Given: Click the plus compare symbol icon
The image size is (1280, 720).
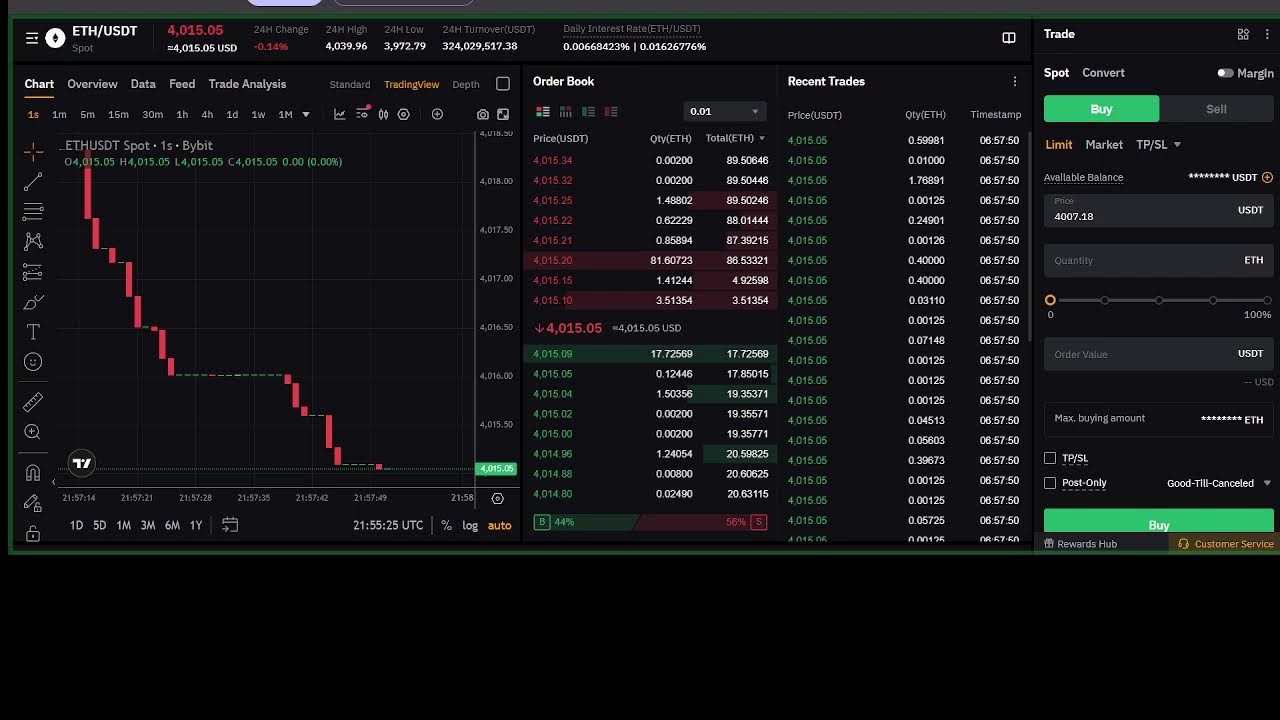Looking at the screenshot, I should tap(437, 114).
